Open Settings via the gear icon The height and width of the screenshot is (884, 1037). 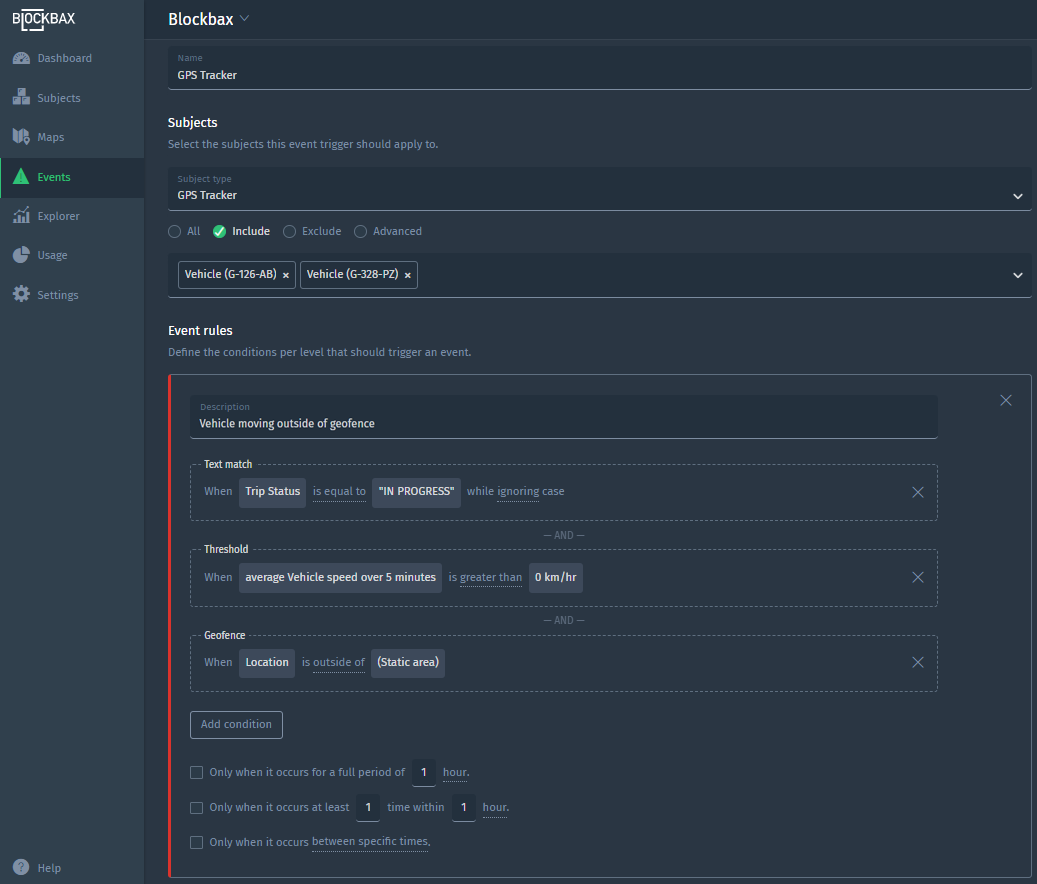point(21,295)
